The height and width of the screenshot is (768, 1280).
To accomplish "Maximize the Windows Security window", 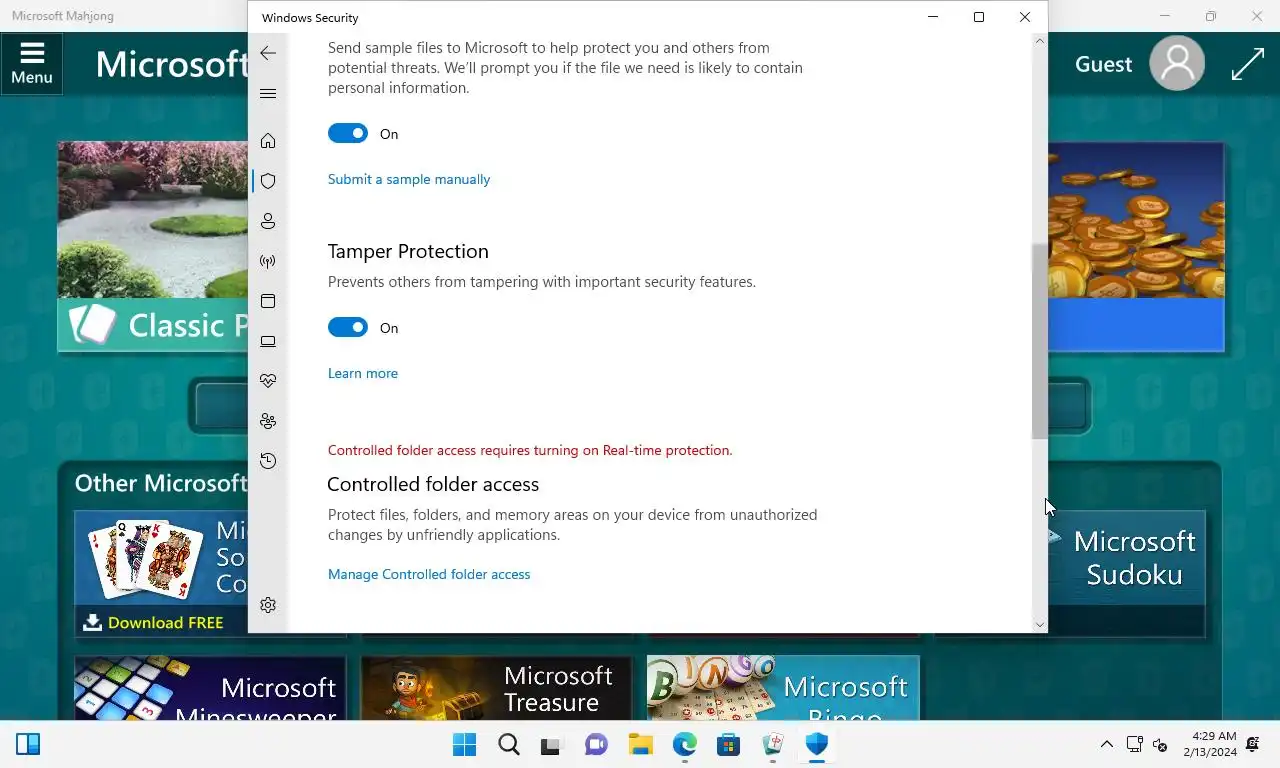I will (979, 17).
